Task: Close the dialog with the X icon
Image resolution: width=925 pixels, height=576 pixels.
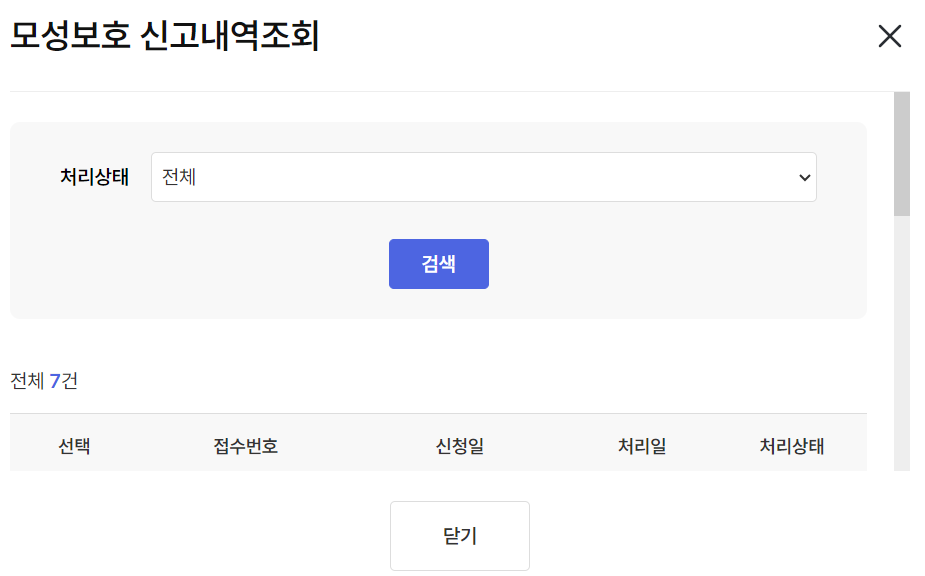Action: pyautogui.click(x=889, y=36)
